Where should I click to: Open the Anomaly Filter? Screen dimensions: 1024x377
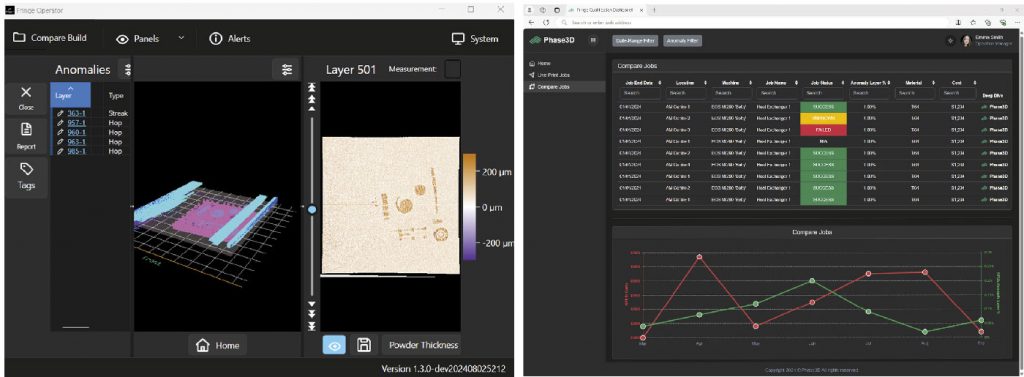pos(682,41)
